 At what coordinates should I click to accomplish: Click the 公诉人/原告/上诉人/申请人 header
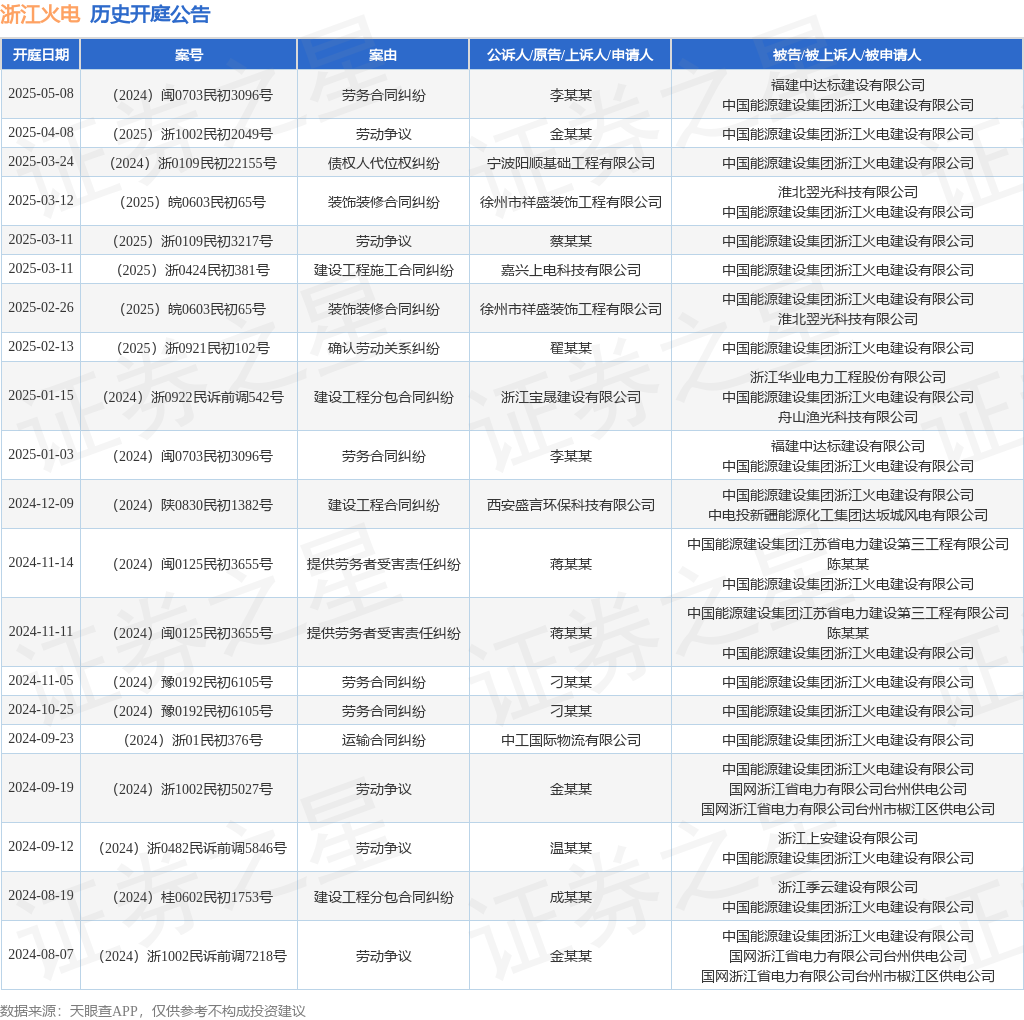tap(570, 55)
